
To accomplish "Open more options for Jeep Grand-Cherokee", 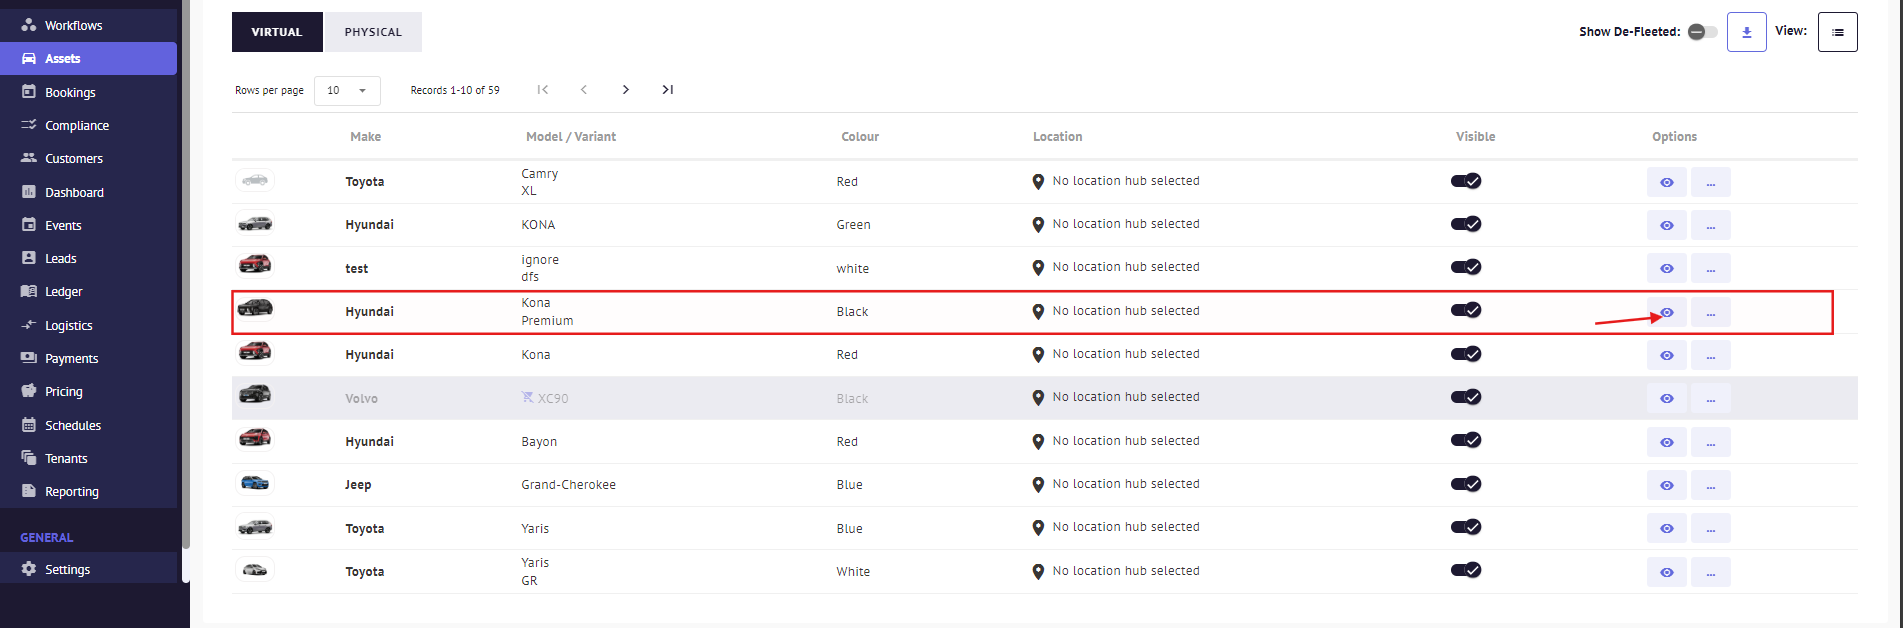I will point(1711,485).
